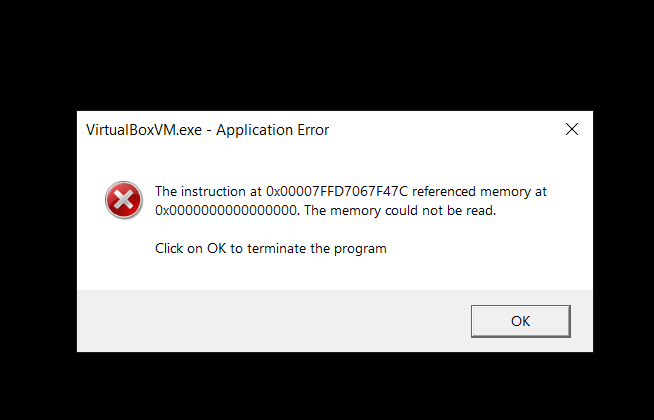Click the VirtualBoxVM.exe name in title bar

(132, 130)
